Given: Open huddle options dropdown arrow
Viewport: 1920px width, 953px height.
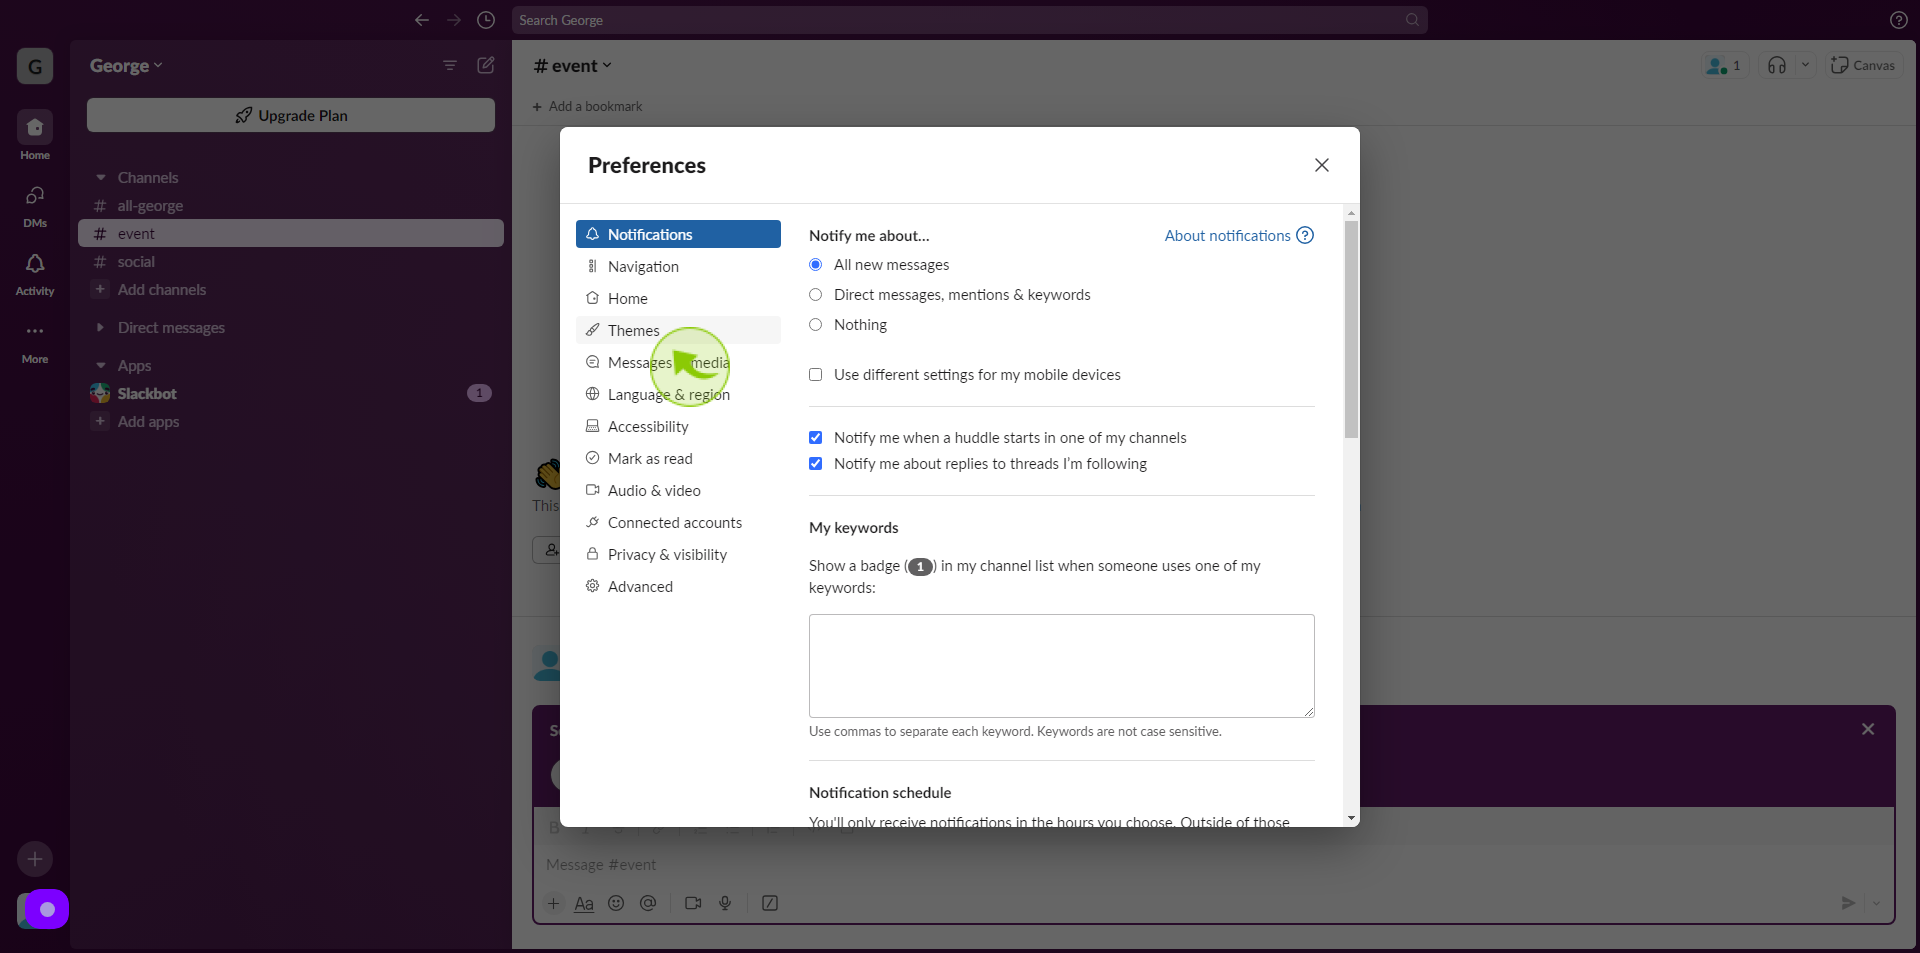Looking at the screenshot, I should click(x=1805, y=65).
